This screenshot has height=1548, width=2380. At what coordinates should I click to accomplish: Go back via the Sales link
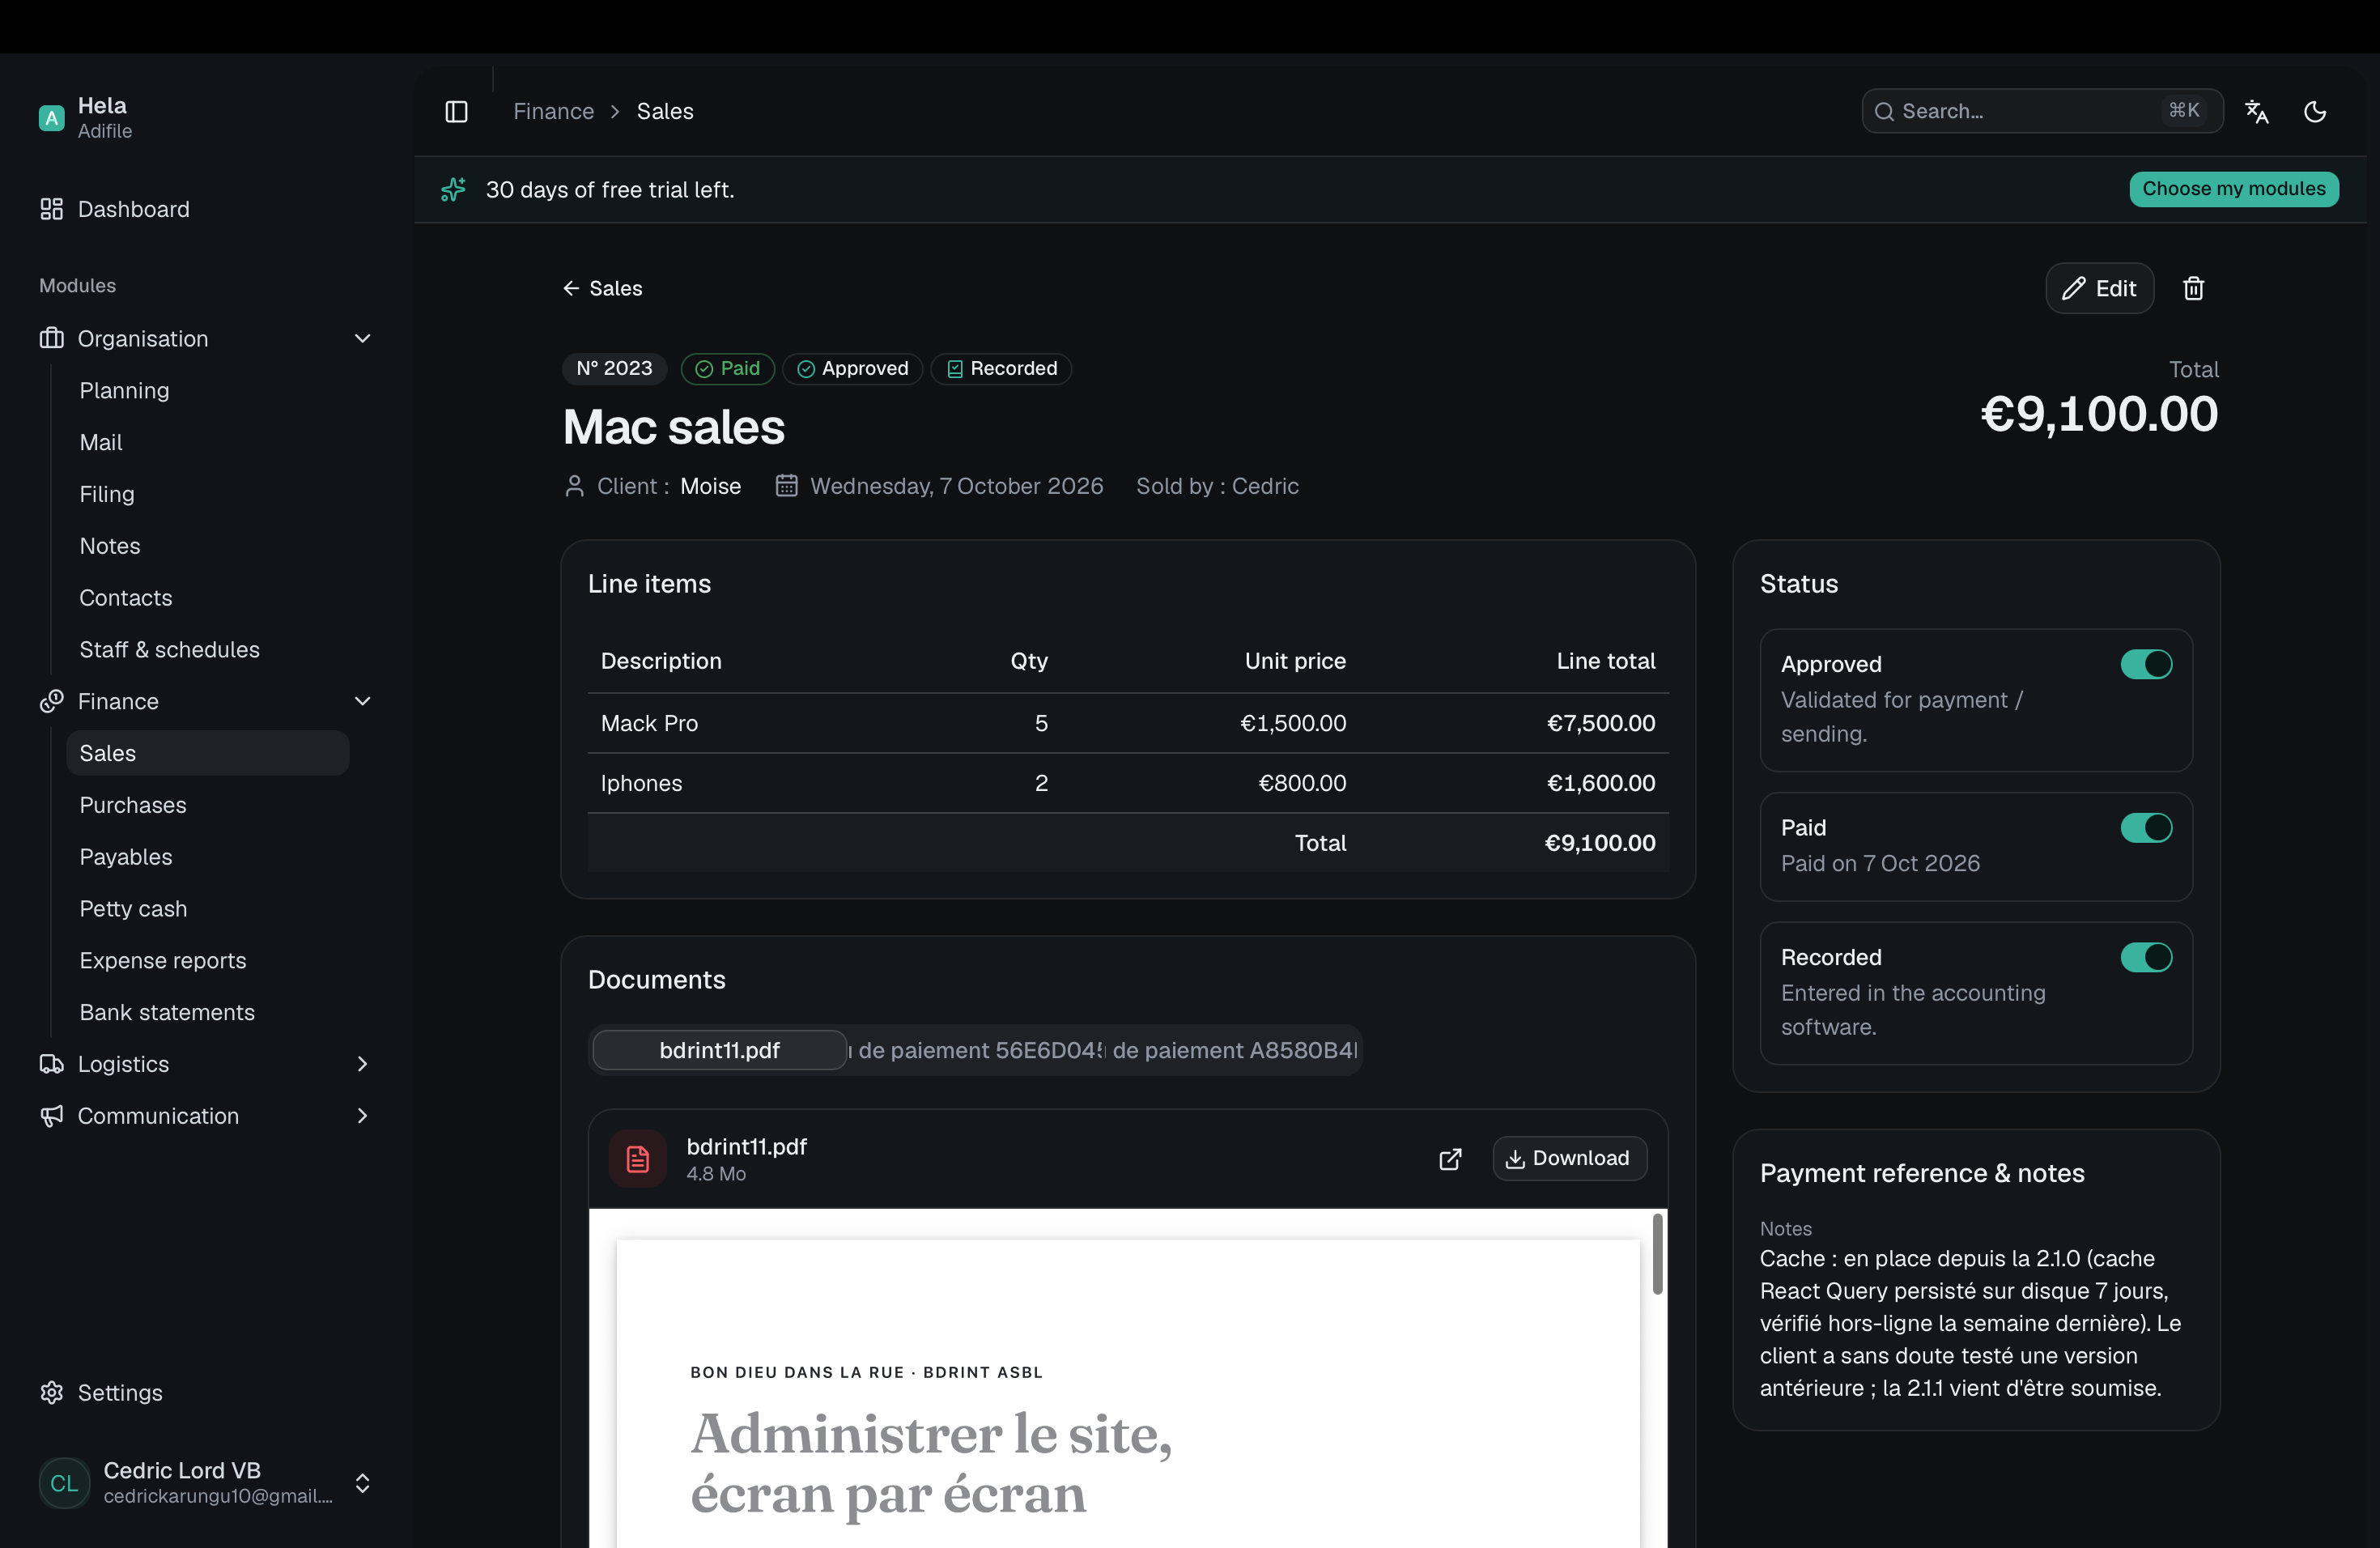click(602, 288)
